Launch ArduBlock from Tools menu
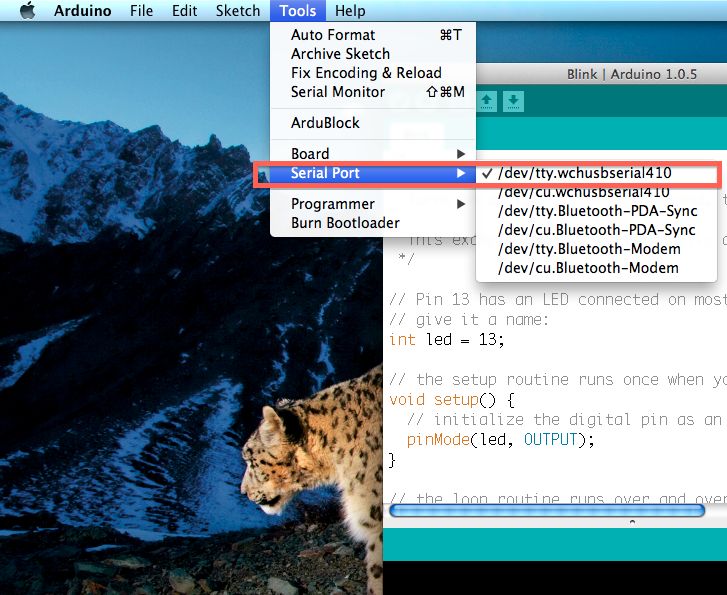727x595 pixels. (x=373, y=123)
